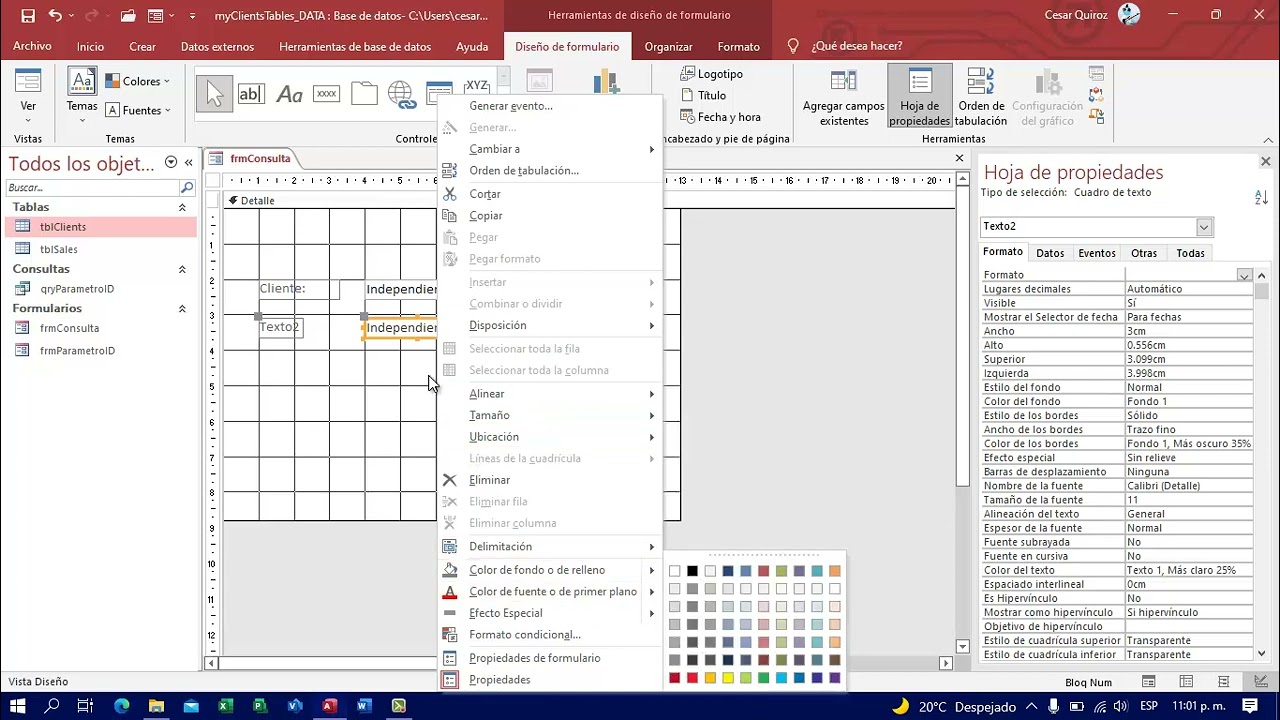Pick the yellow swatch in the bottom row
The image size is (1280, 720).
tap(728, 678)
